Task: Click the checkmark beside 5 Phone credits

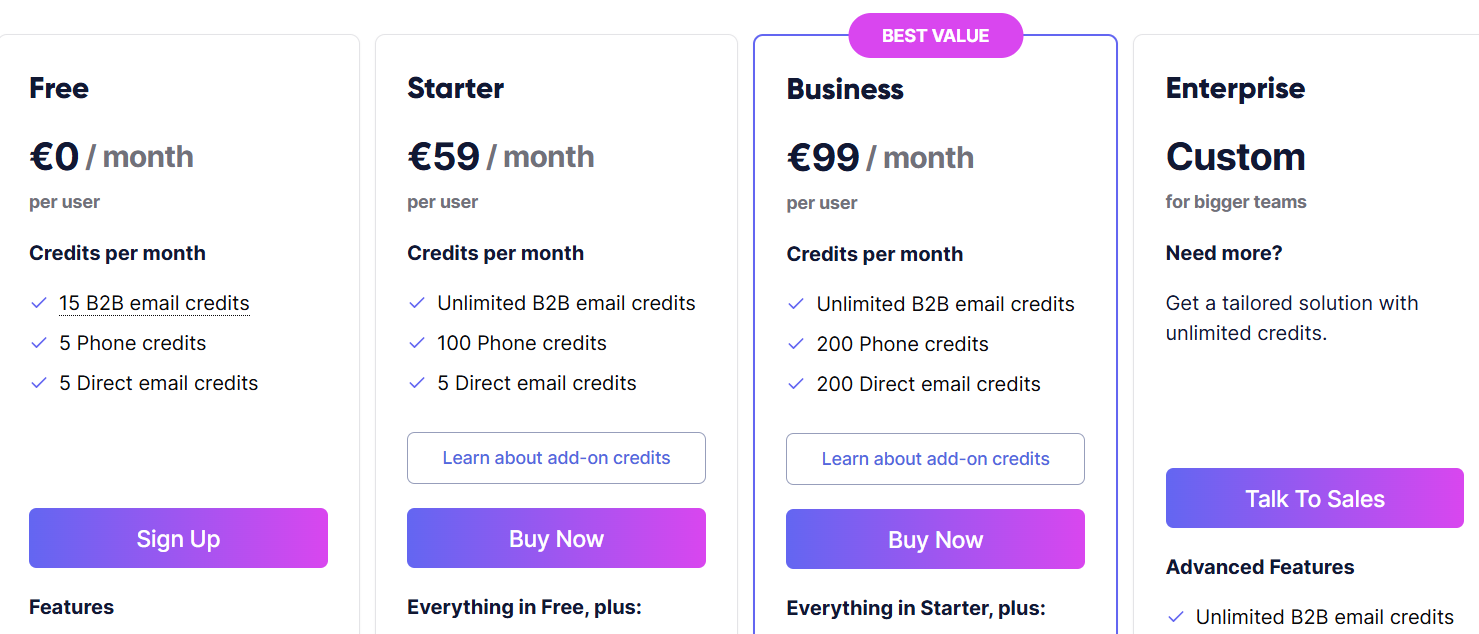Action: tap(39, 342)
